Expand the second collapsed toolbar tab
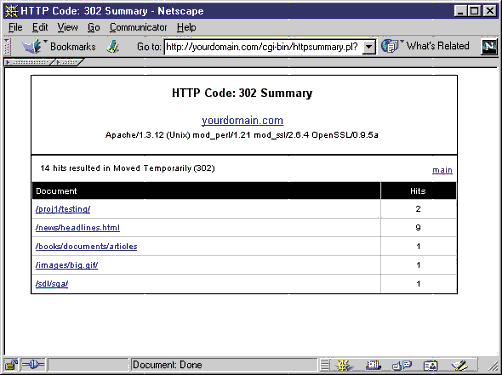Viewport: 502px width, 375px height. click(69, 62)
